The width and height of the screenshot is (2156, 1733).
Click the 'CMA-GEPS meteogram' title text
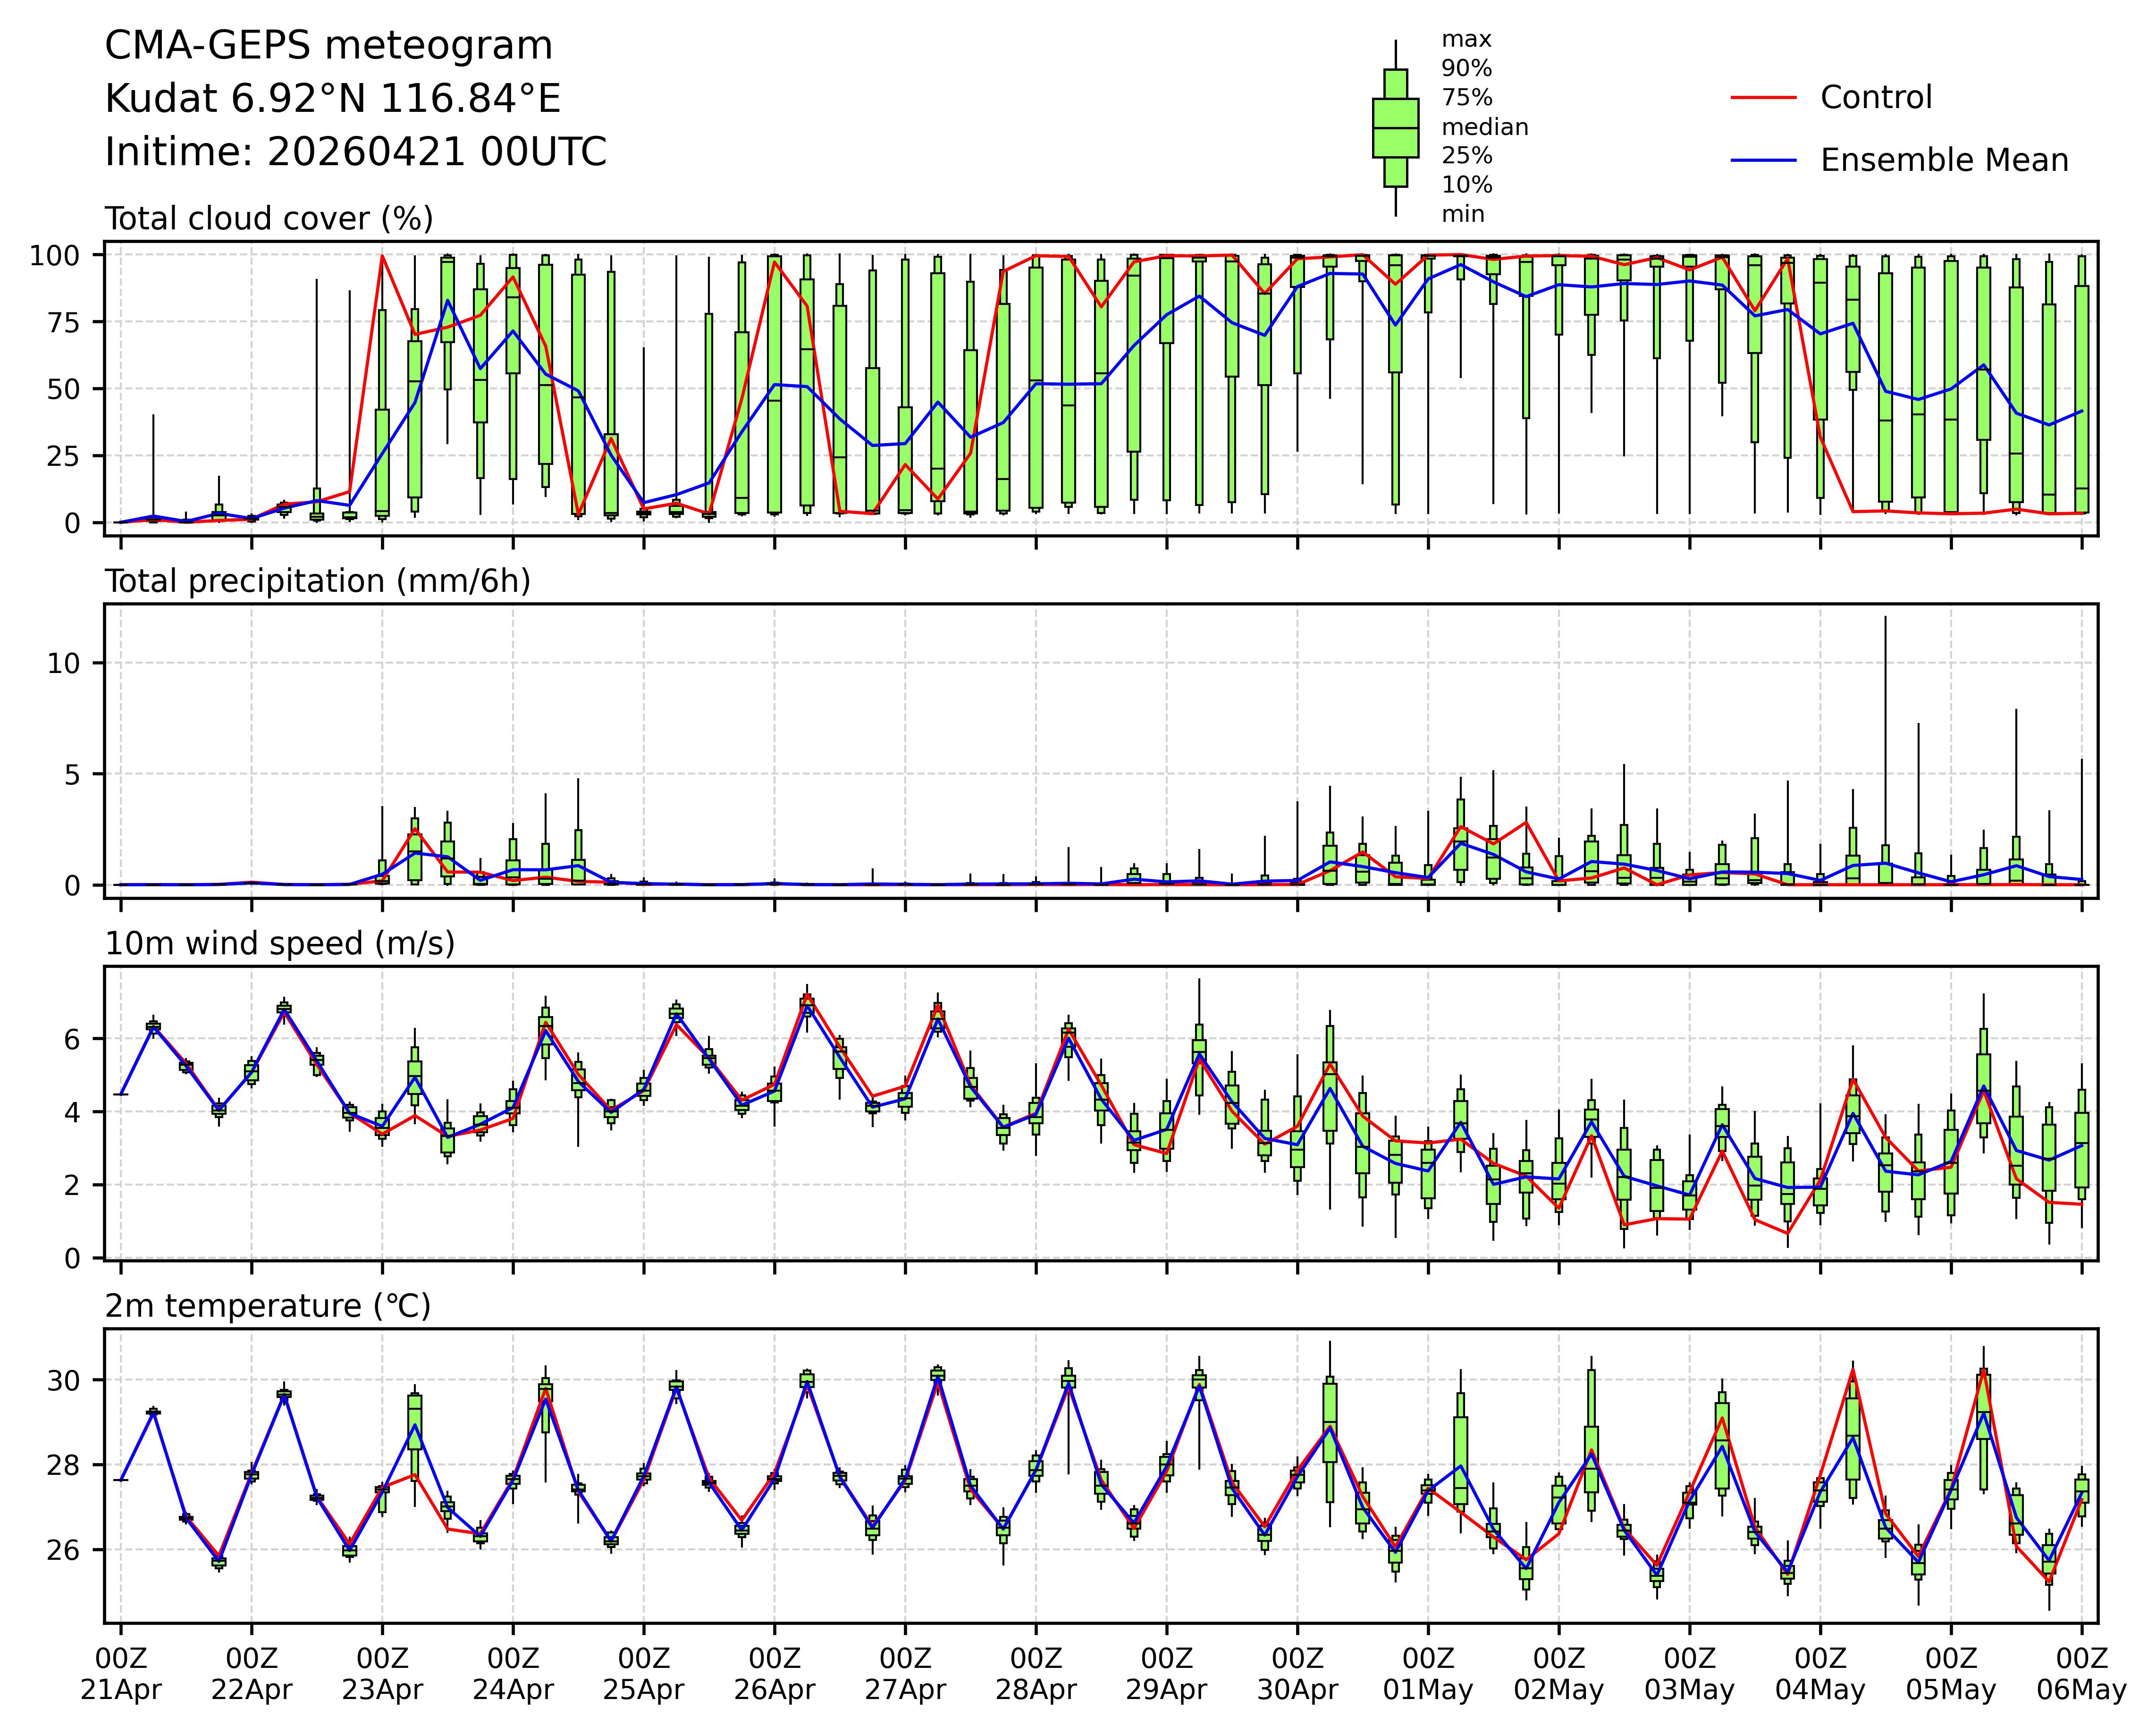329,46
